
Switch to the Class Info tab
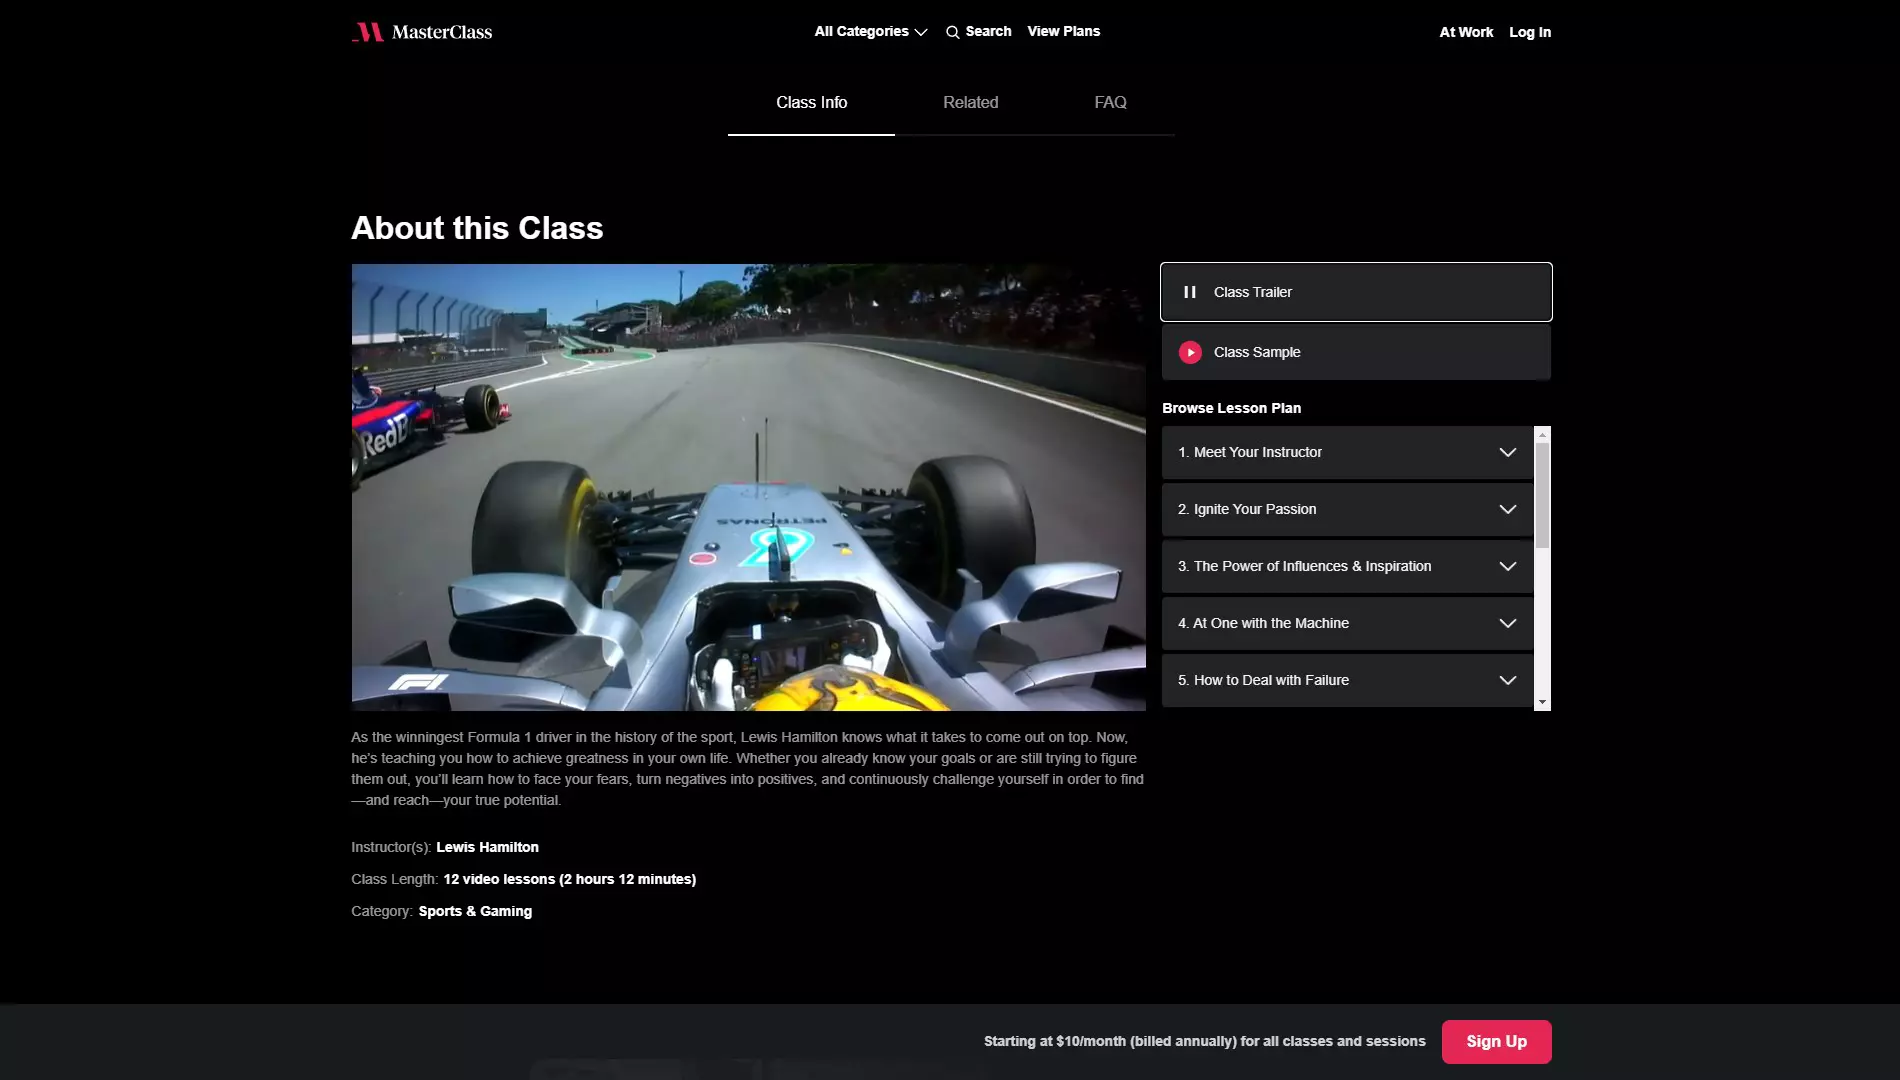[x=811, y=103]
